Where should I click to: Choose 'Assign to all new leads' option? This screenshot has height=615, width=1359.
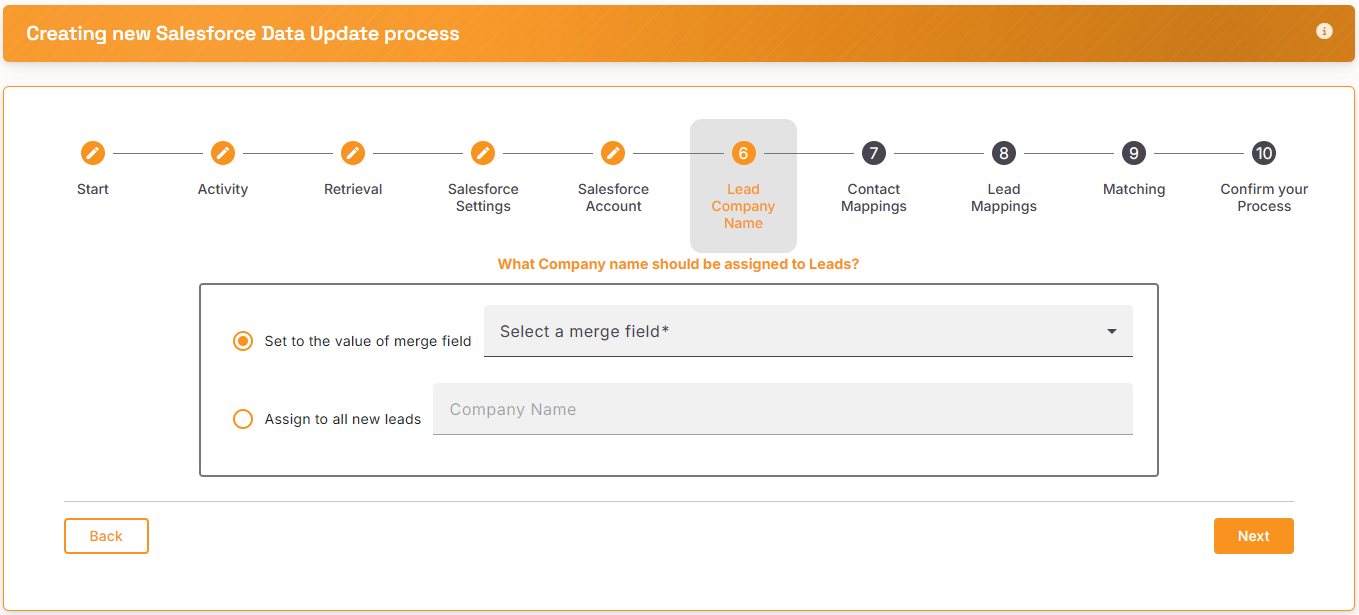(x=243, y=419)
